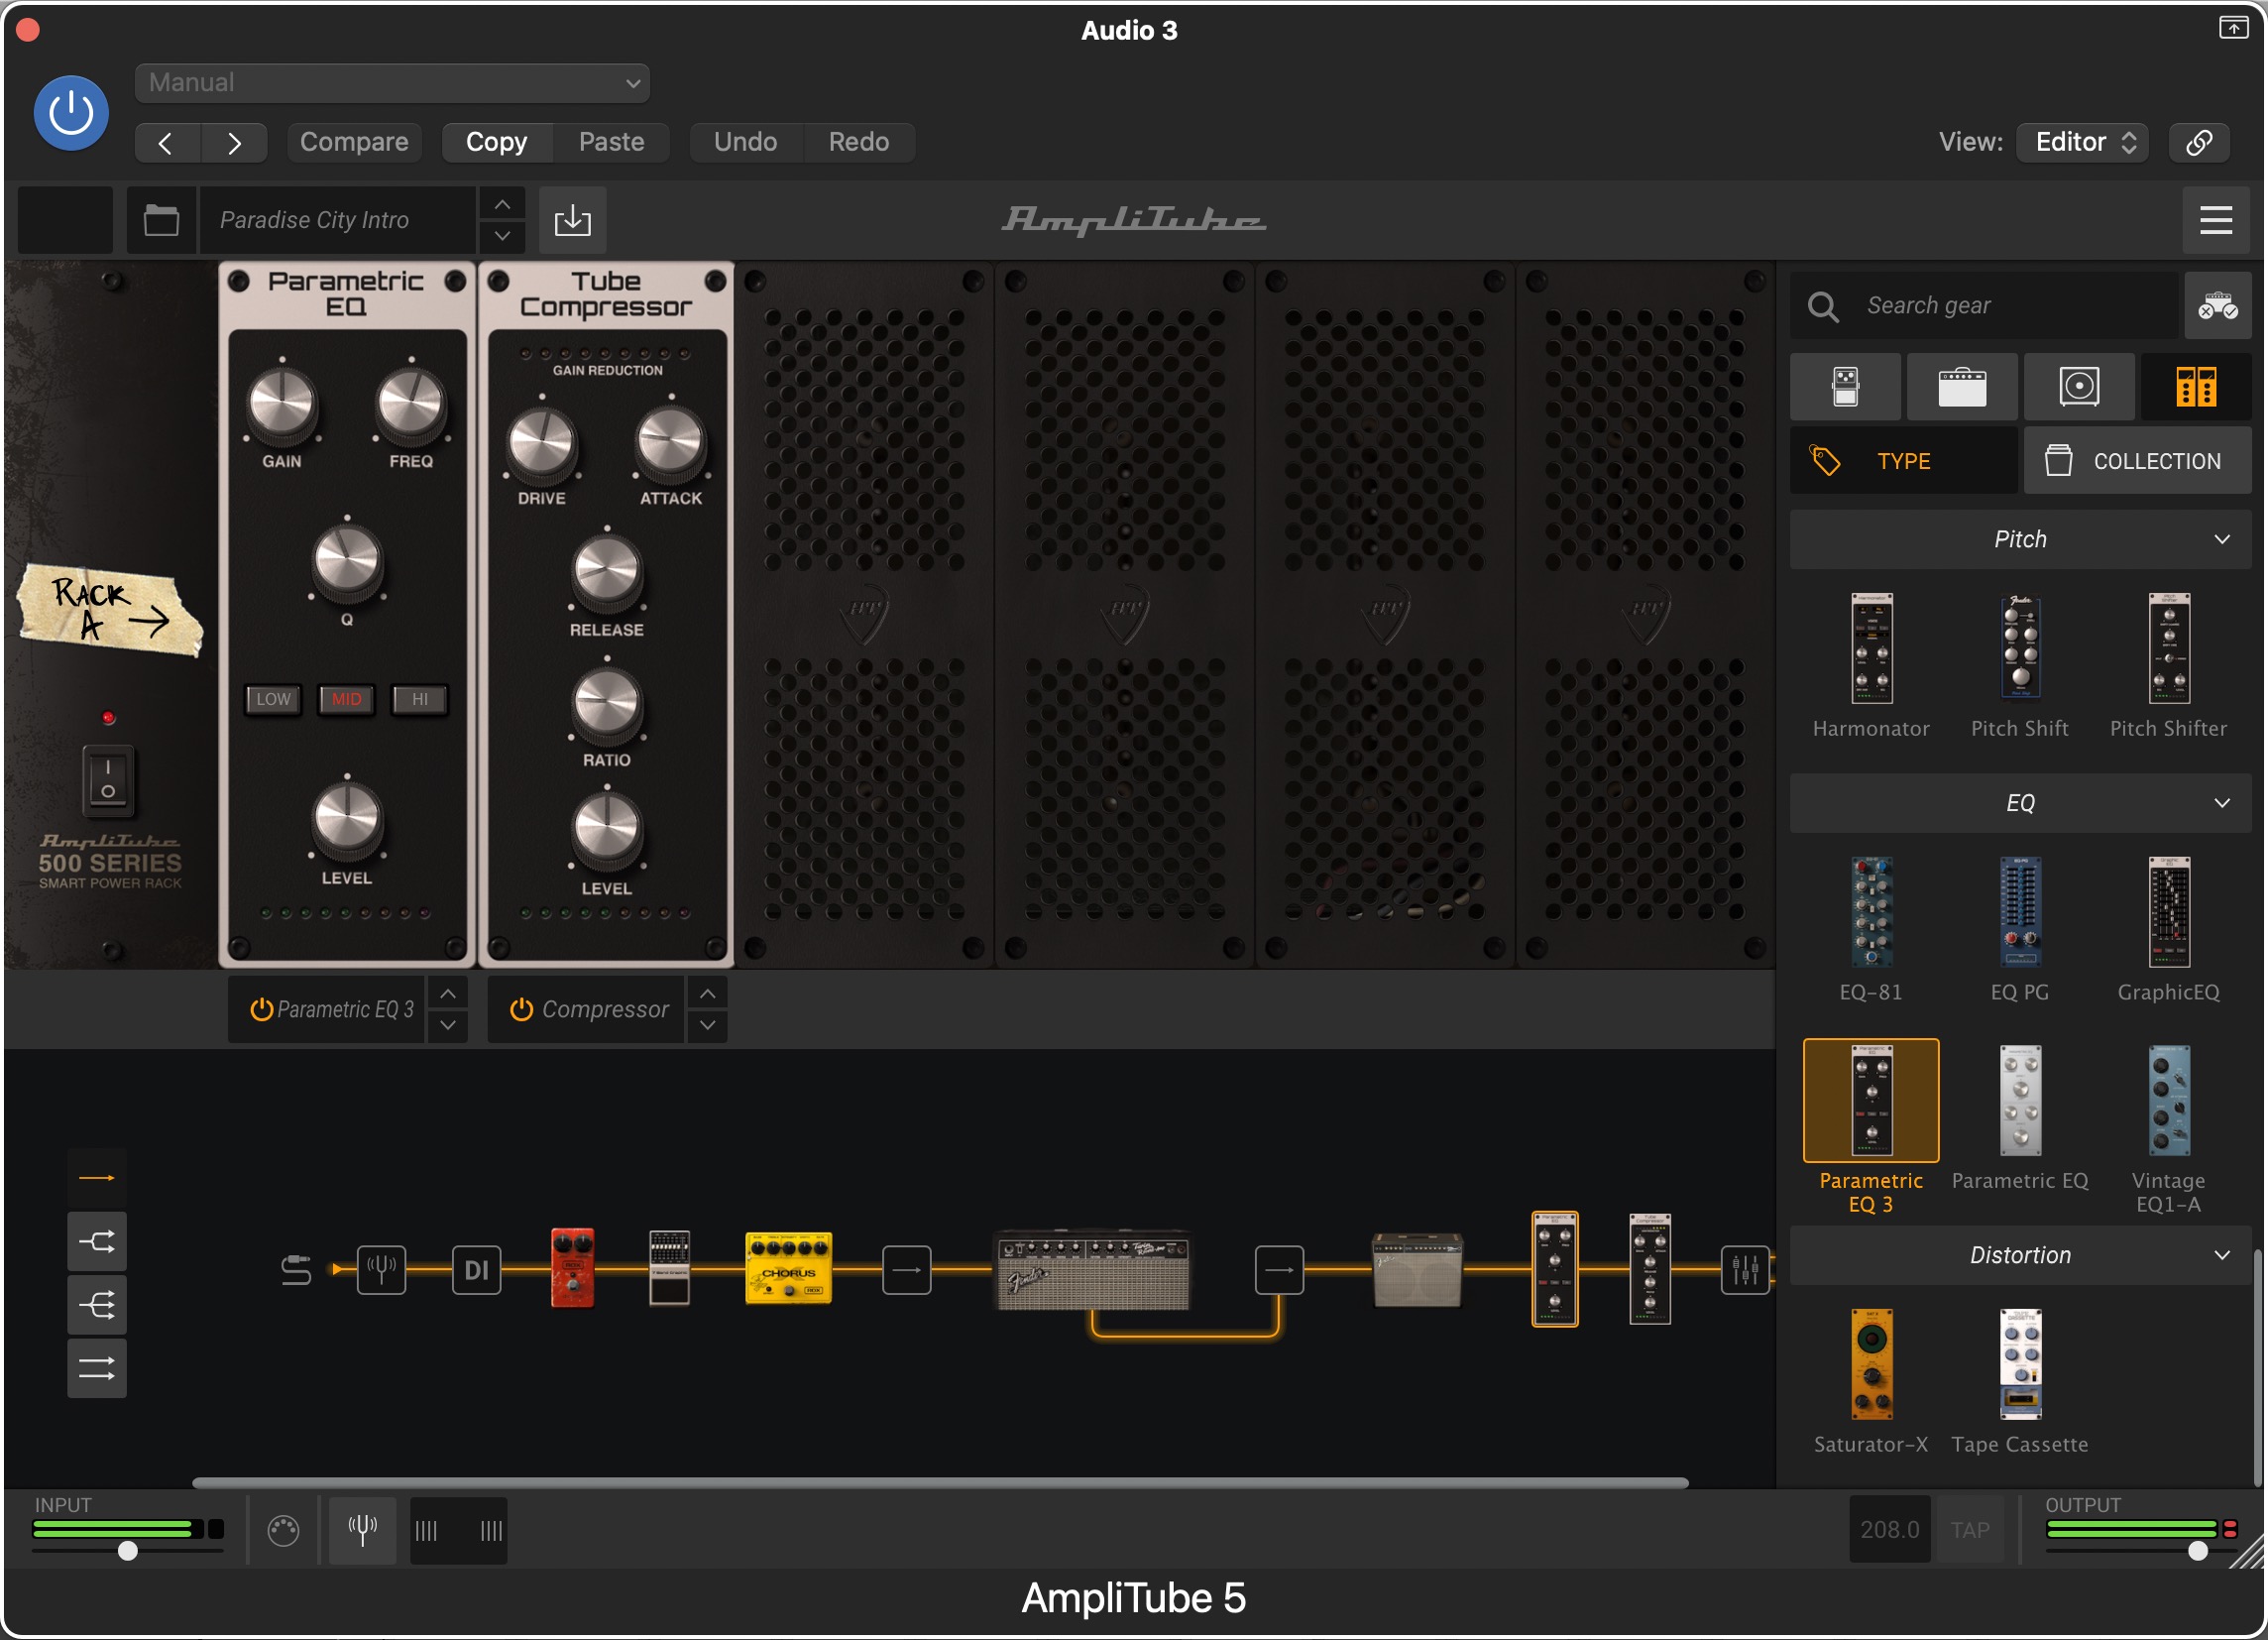Viewport: 2268px width, 1640px height.
Task: Click the chain input S icon
Action: tap(296, 1271)
